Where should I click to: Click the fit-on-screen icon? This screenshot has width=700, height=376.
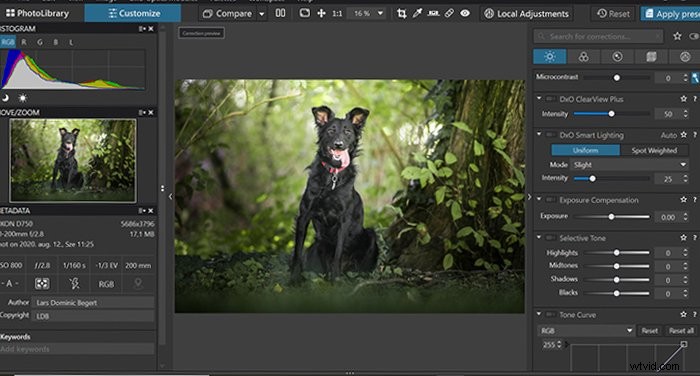(x=304, y=13)
